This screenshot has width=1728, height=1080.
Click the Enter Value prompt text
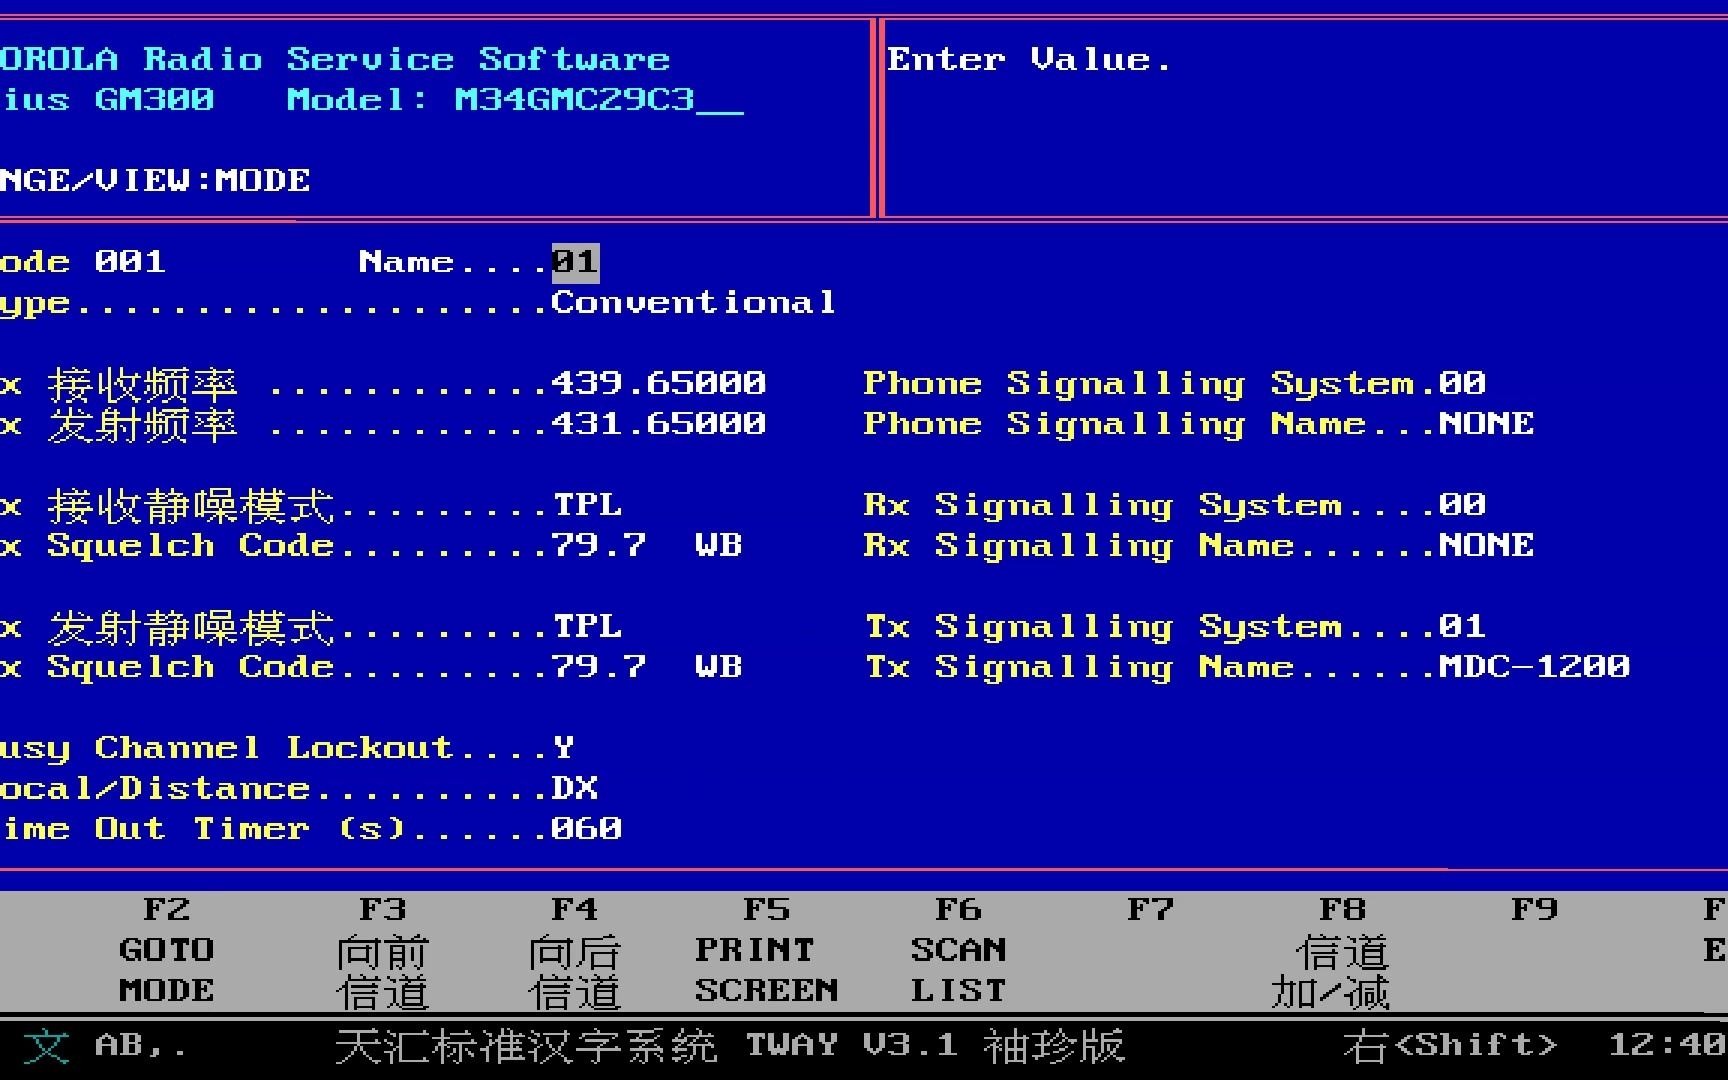[1029, 60]
